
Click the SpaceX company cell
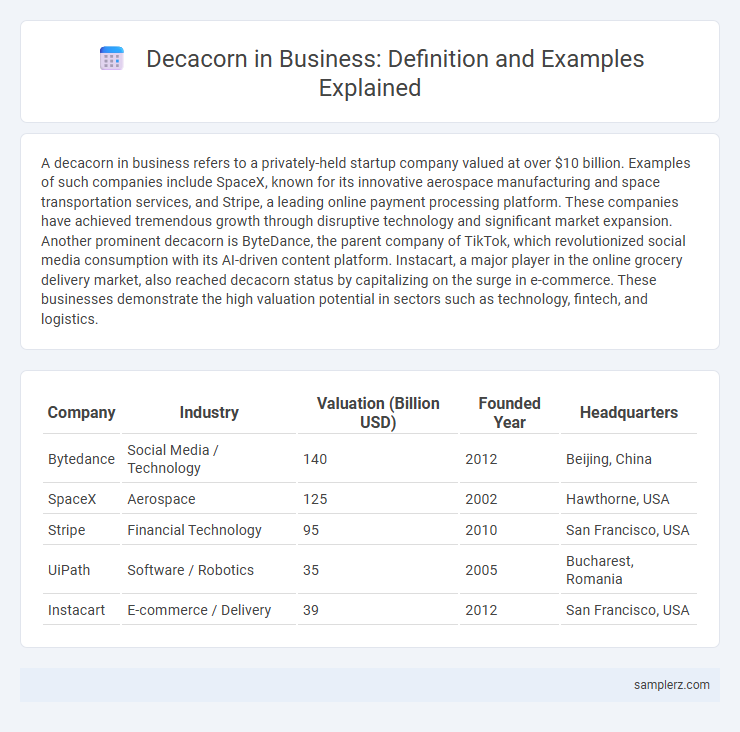click(x=81, y=499)
